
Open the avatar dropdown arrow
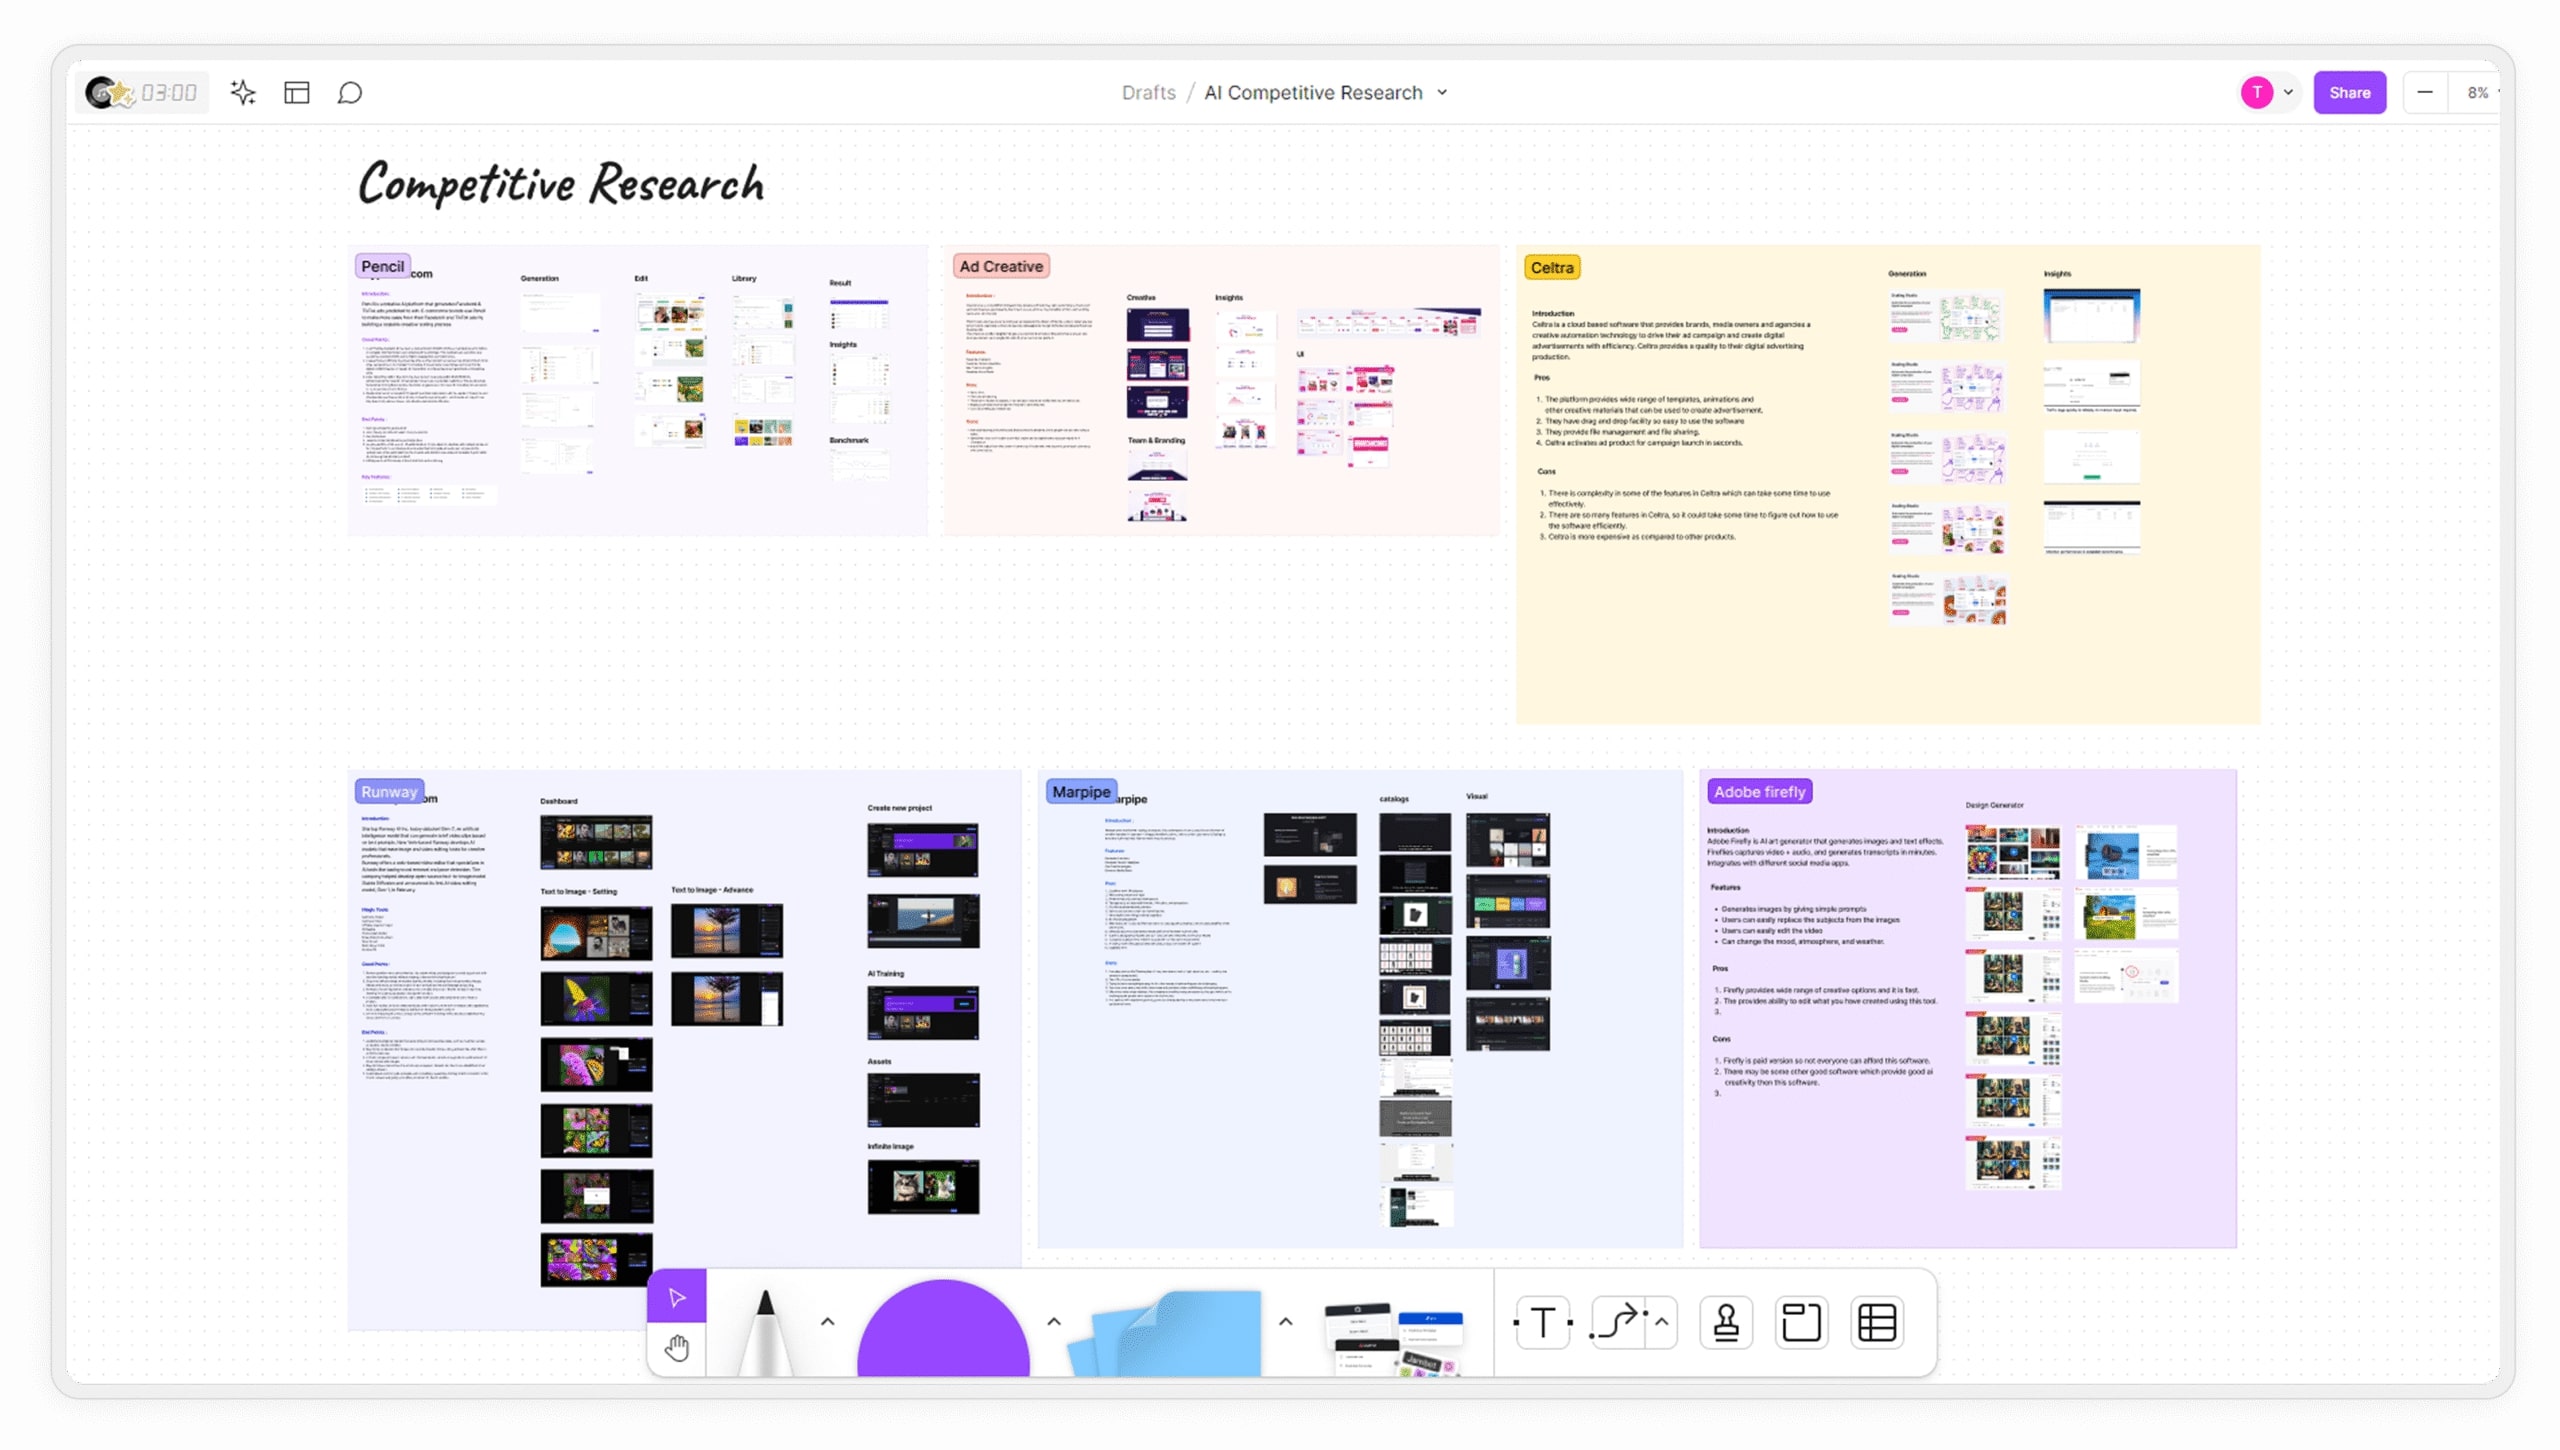(2288, 92)
